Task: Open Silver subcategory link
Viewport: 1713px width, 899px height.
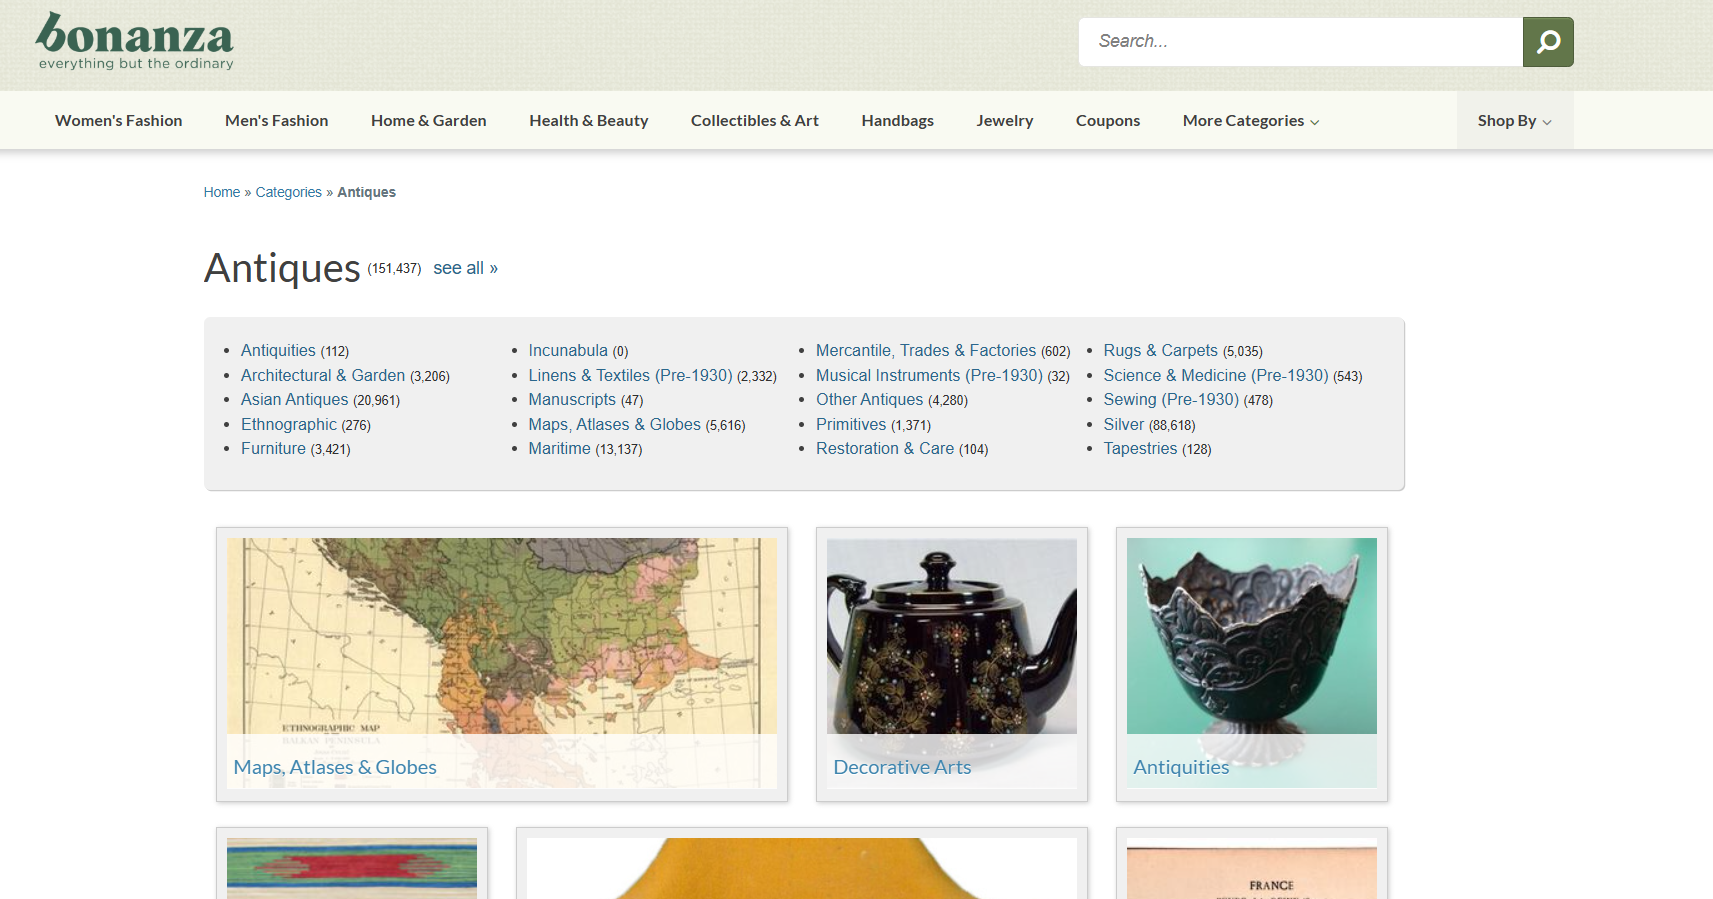Action: 1124,425
